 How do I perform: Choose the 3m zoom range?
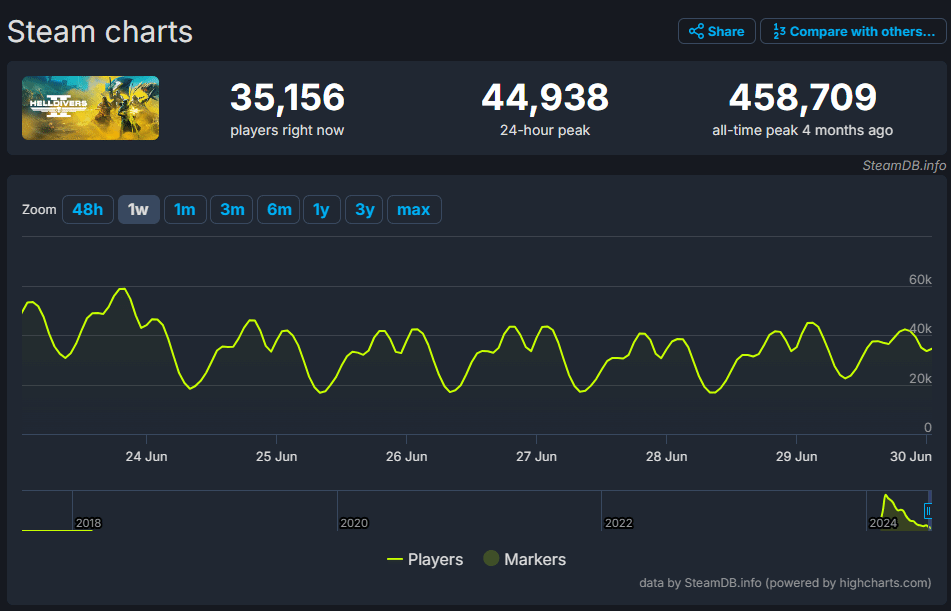[232, 209]
